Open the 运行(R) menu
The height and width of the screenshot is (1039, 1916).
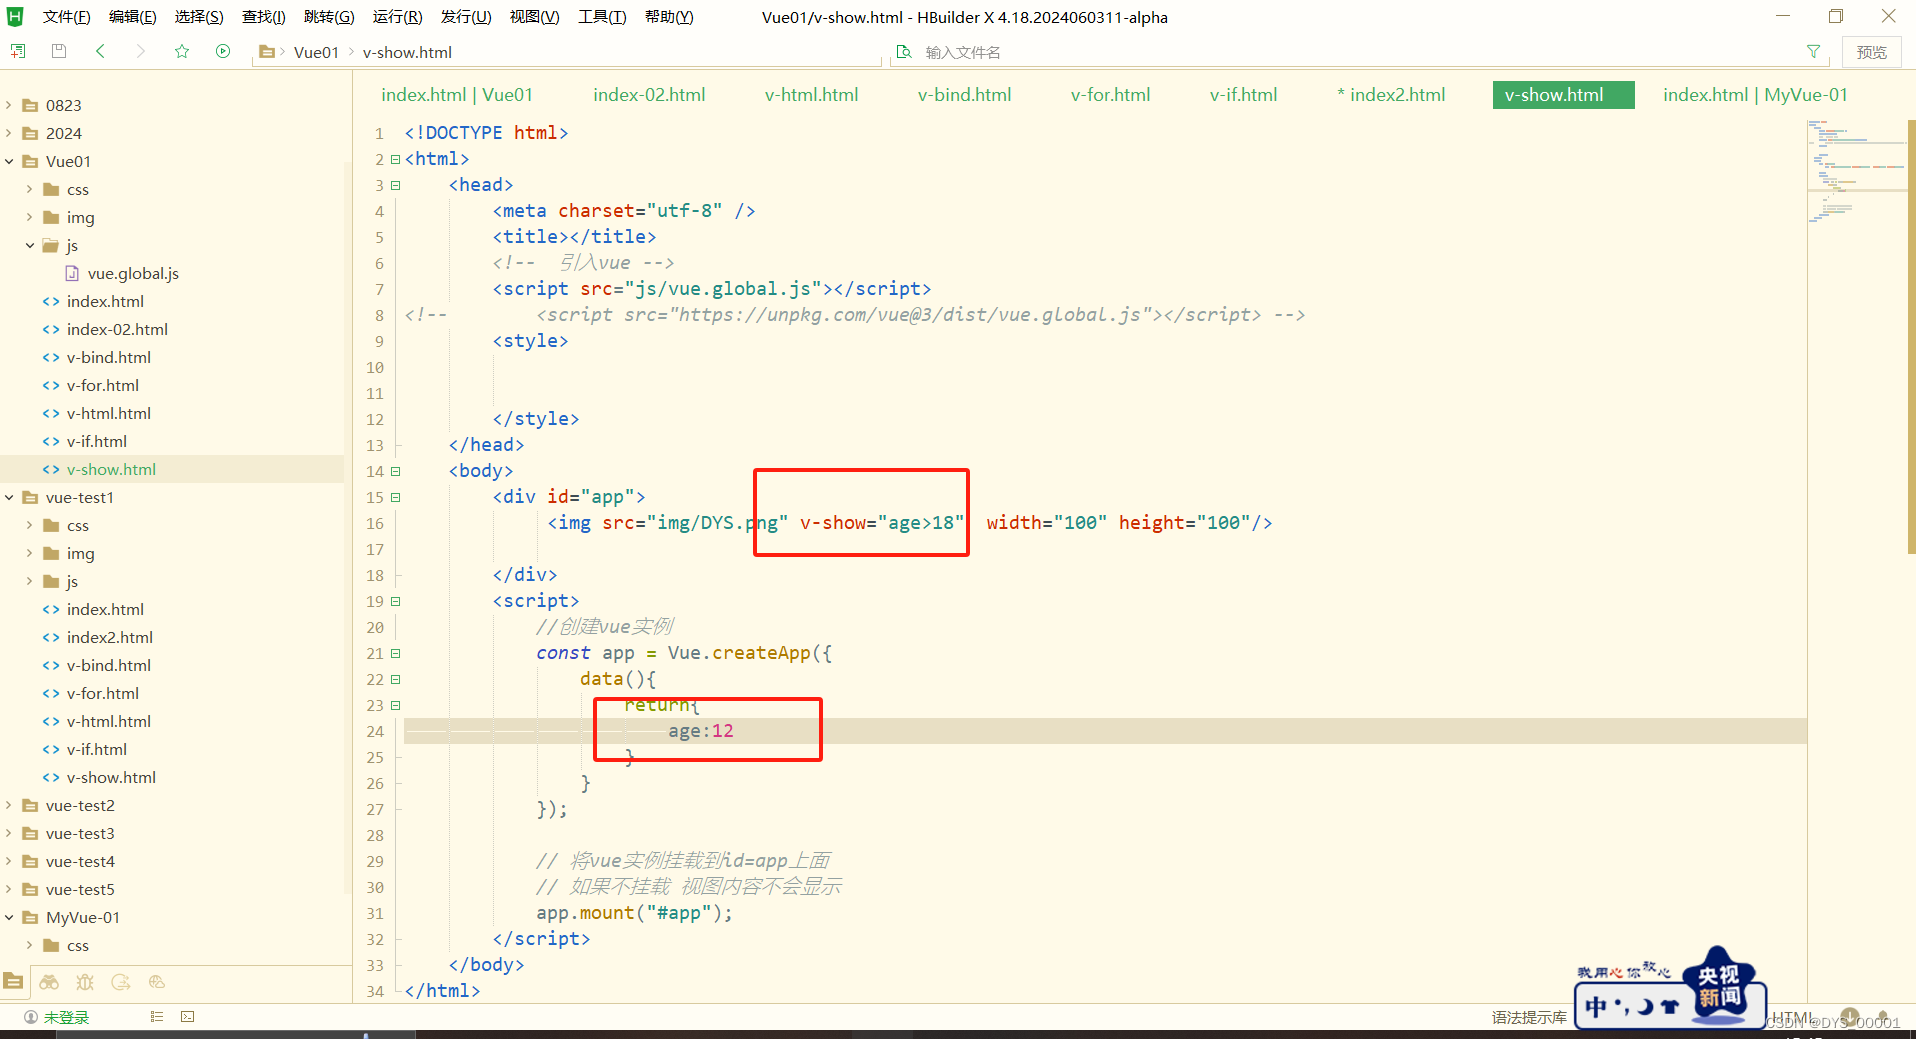click(397, 17)
